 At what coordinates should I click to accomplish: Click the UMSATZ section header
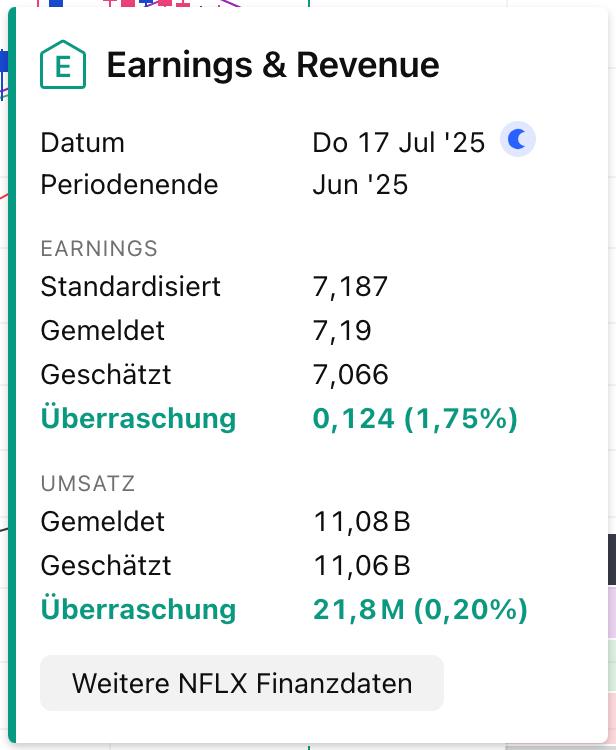point(88,484)
